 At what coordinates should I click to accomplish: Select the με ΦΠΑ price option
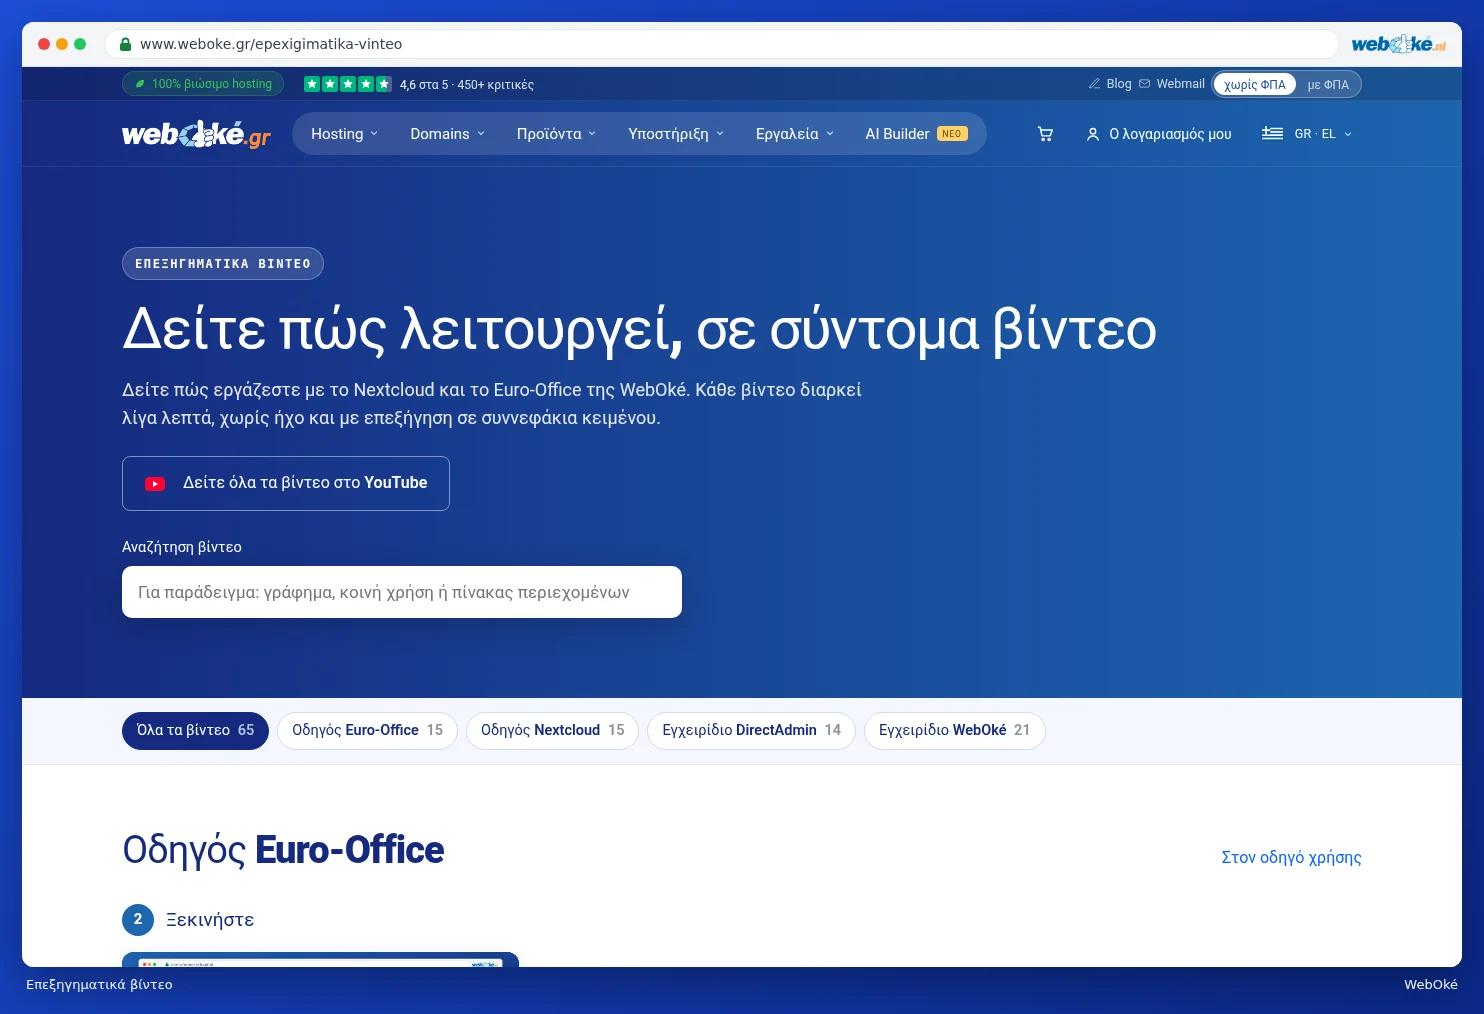pyautogui.click(x=1328, y=85)
